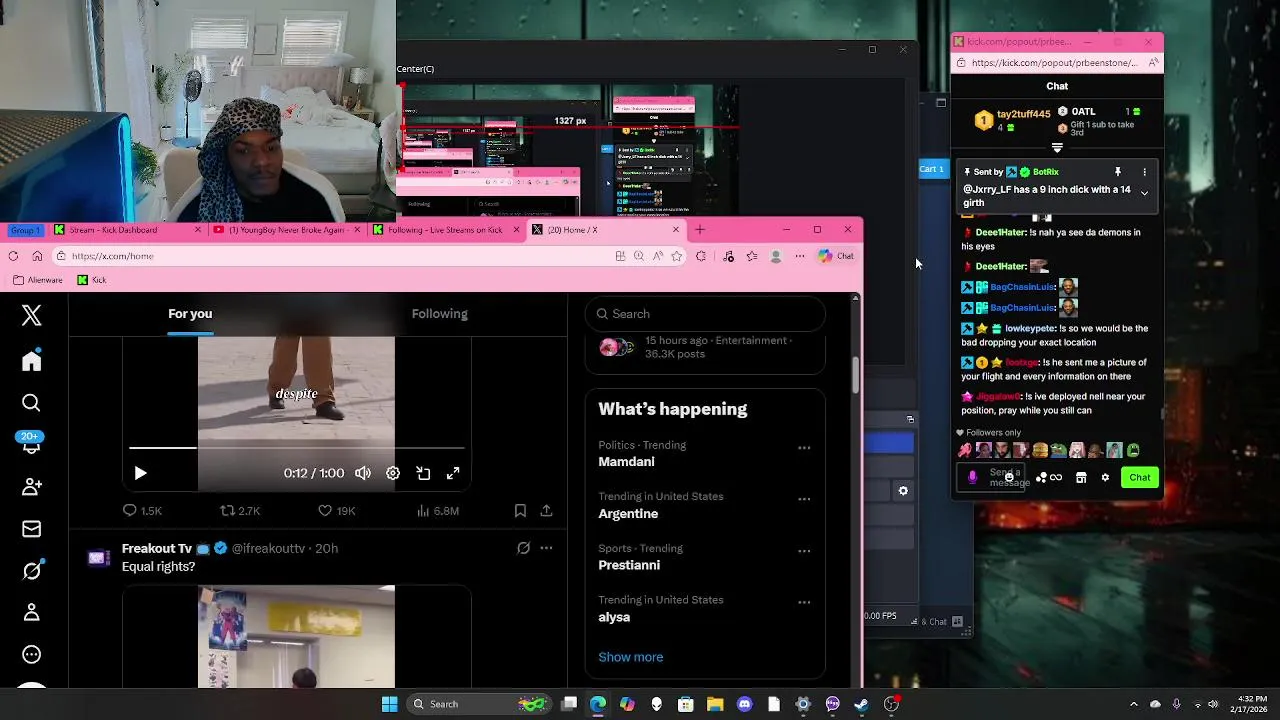Screen dimensions: 1280x720
Task: Send message with green Chat button
Action: tap(1140, 478)
